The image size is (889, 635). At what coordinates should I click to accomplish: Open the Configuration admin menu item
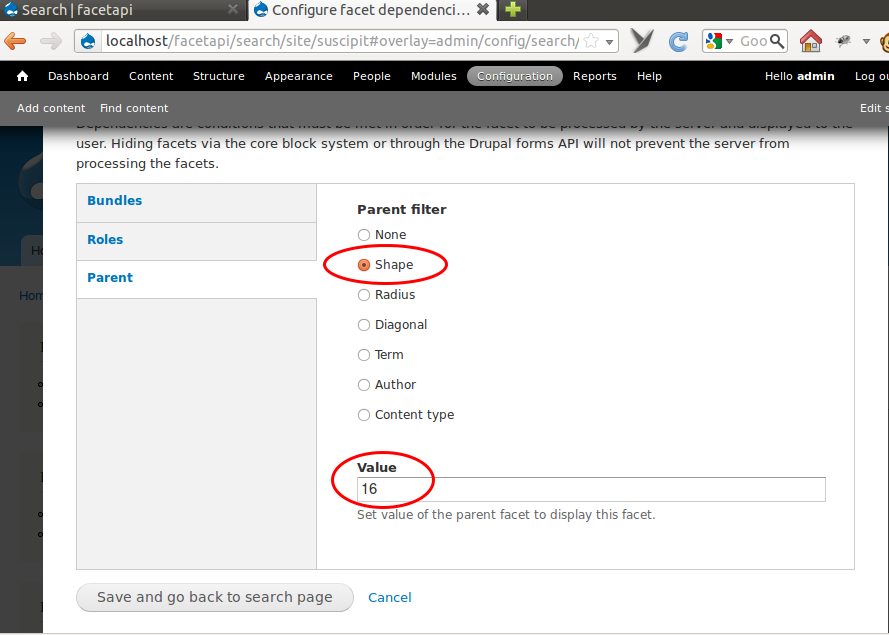(515, 76)
